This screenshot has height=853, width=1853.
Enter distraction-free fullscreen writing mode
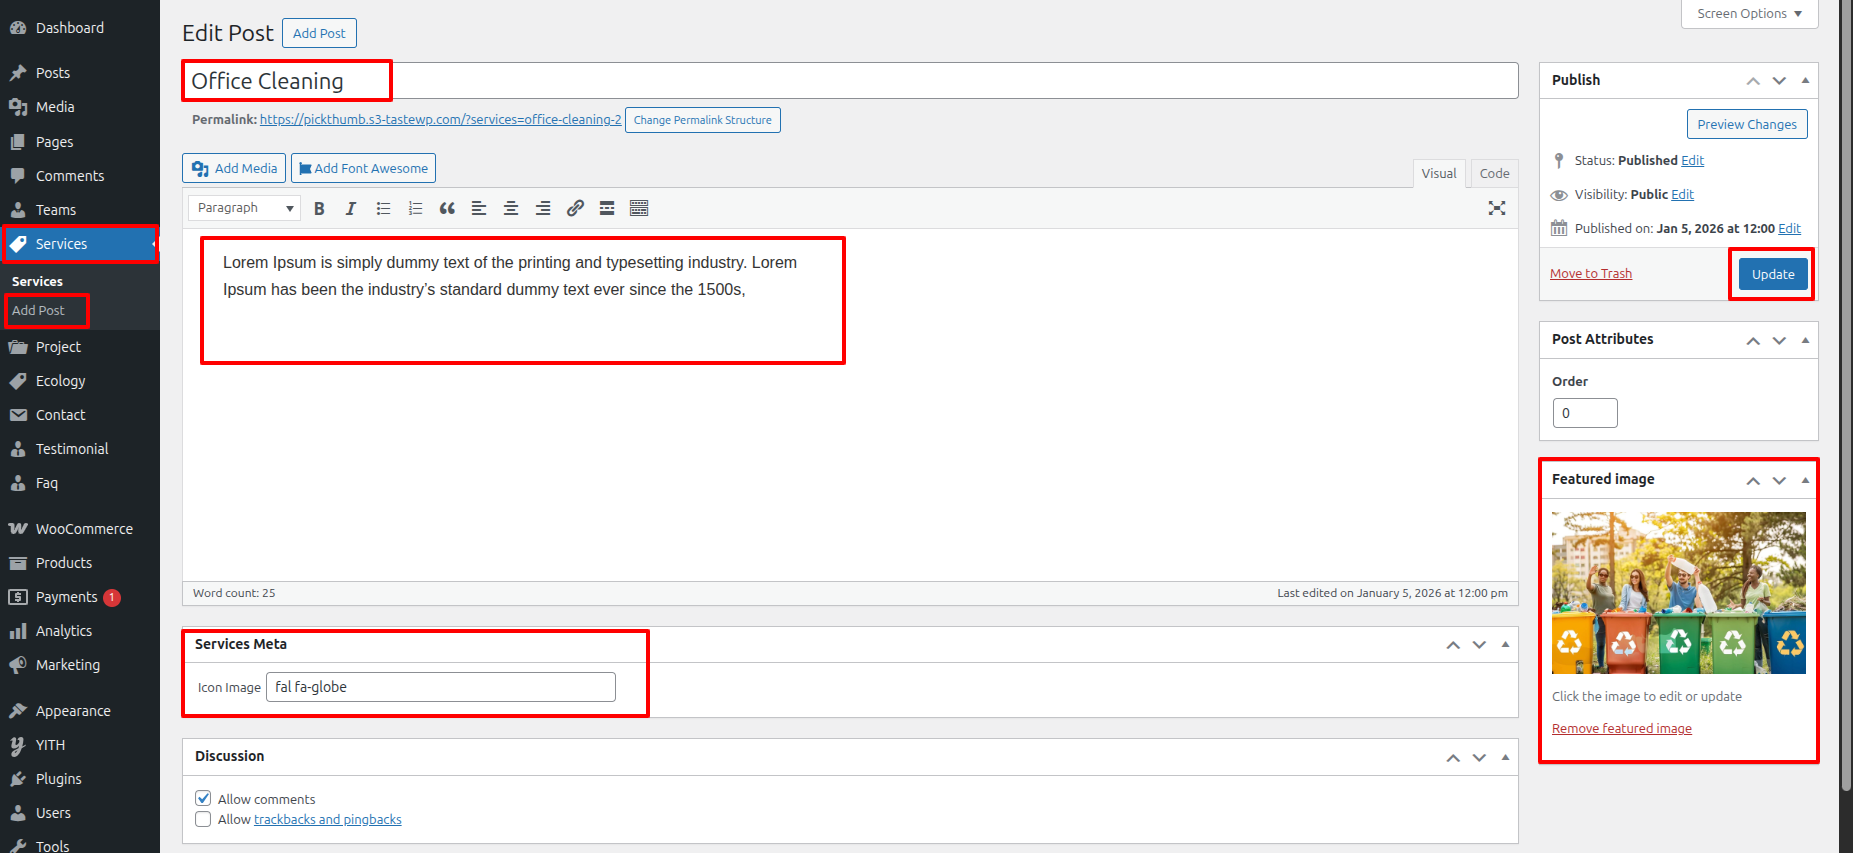1496,208
